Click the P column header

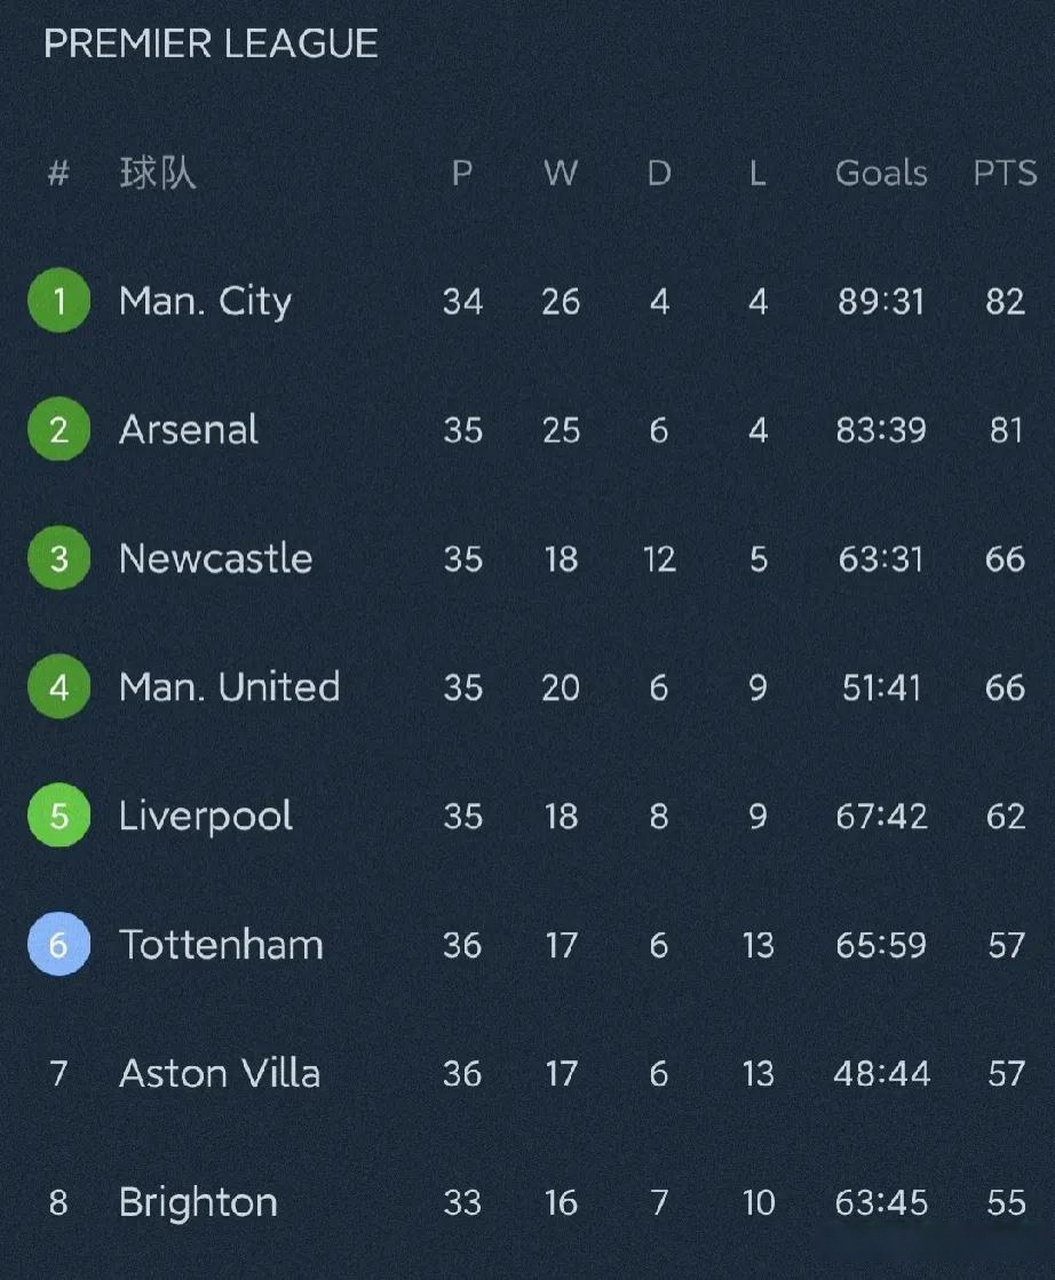click(462, 173)
